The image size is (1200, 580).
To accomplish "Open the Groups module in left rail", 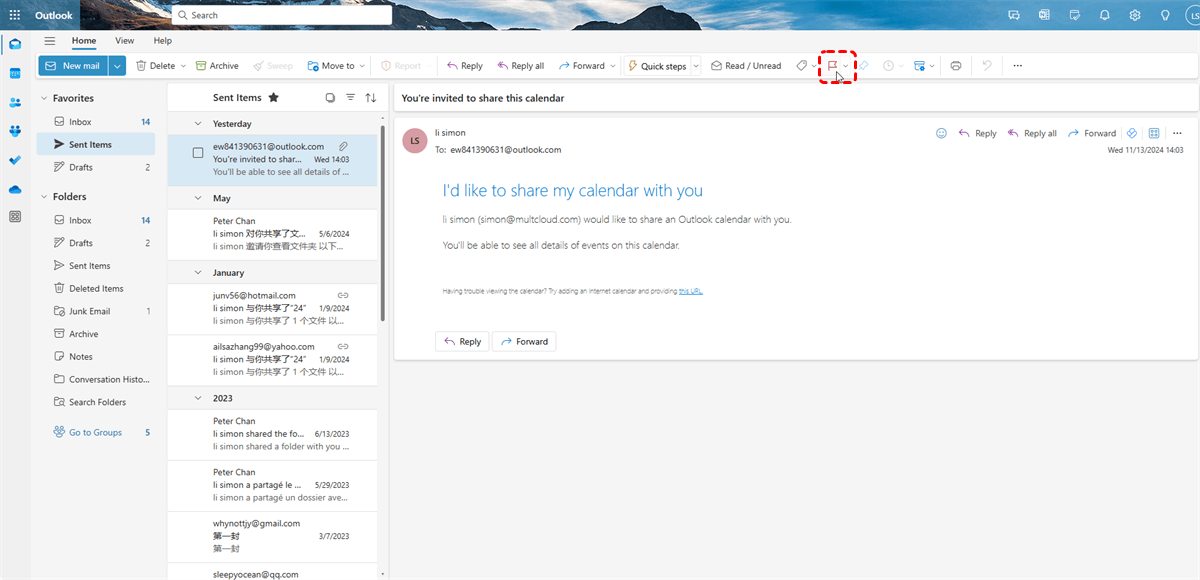I will [x=15, y=131].
